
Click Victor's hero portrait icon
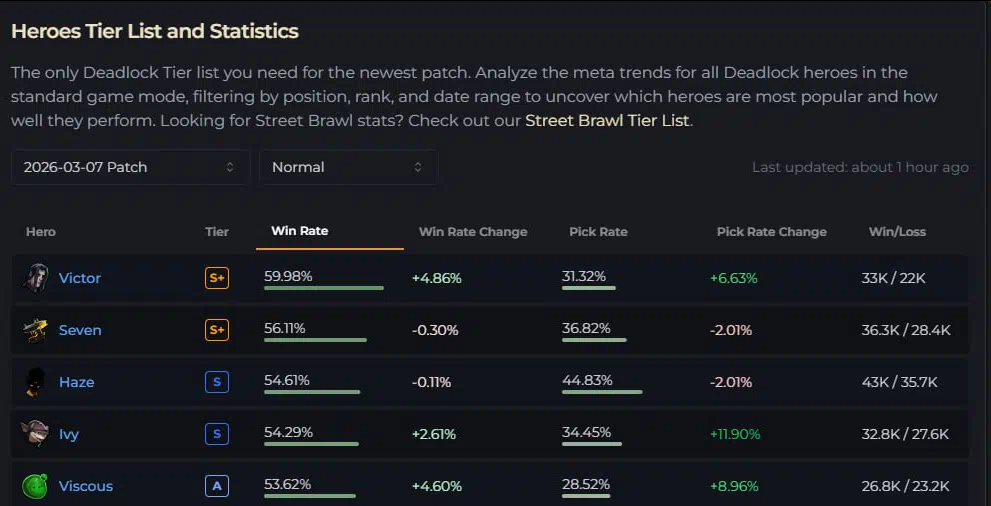pyautogui.click(x=36, y=278)
